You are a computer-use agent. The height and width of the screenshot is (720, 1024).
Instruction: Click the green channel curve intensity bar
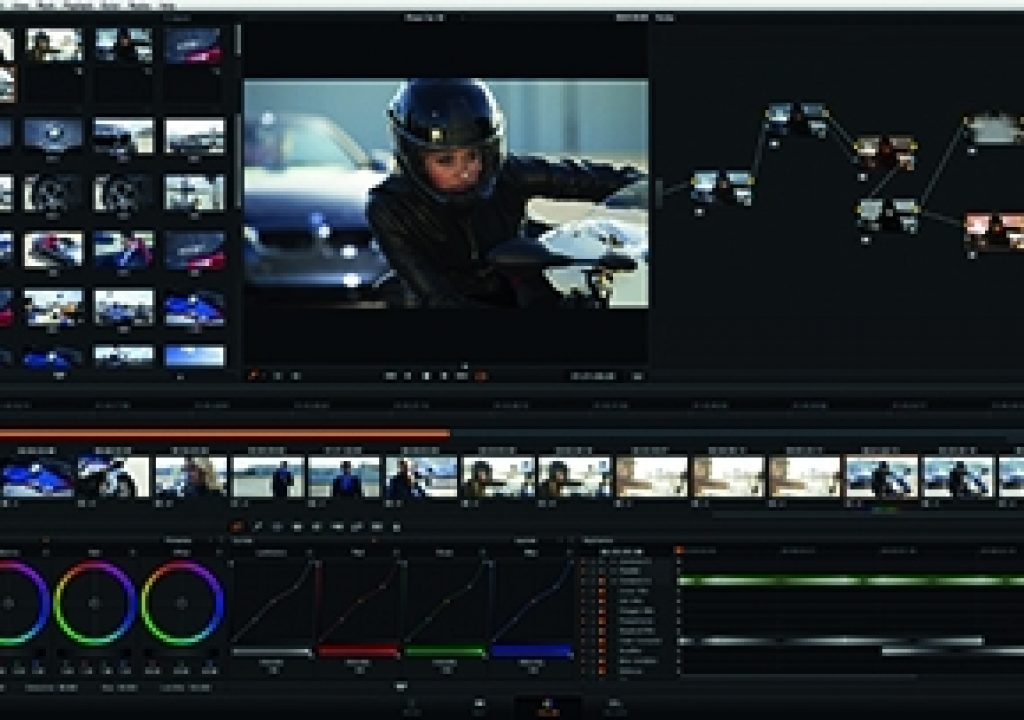point(445,651)
